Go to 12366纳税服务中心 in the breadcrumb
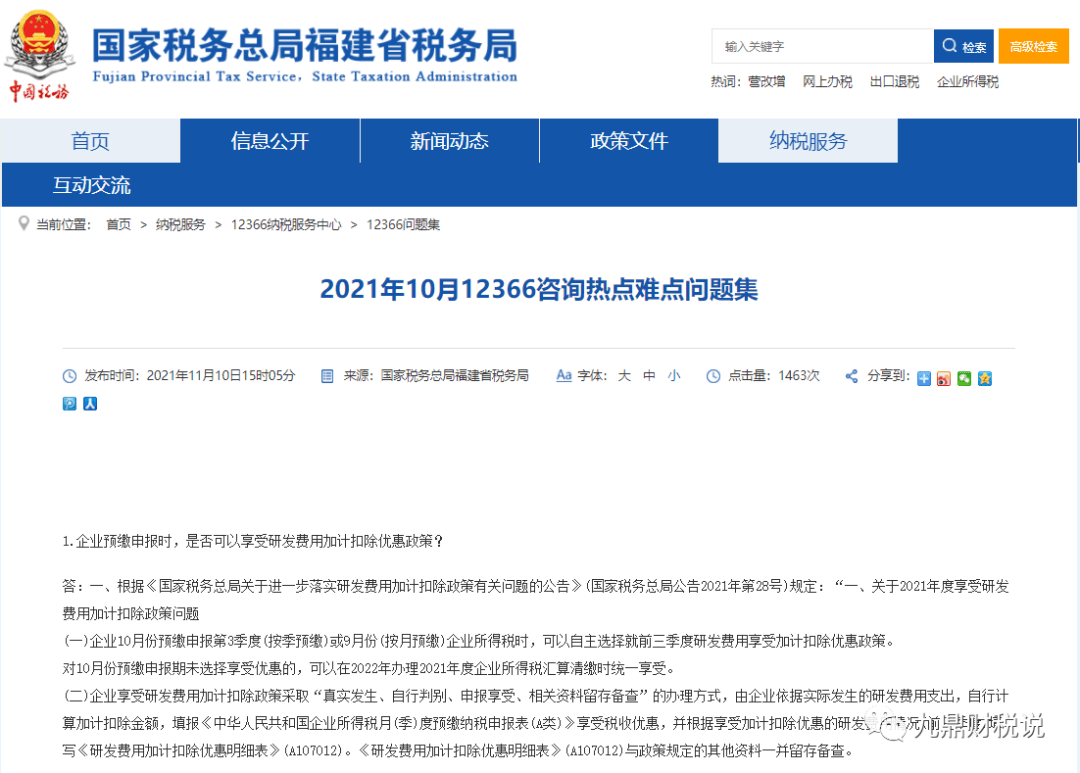1080x773 pixels. point(286,225)
